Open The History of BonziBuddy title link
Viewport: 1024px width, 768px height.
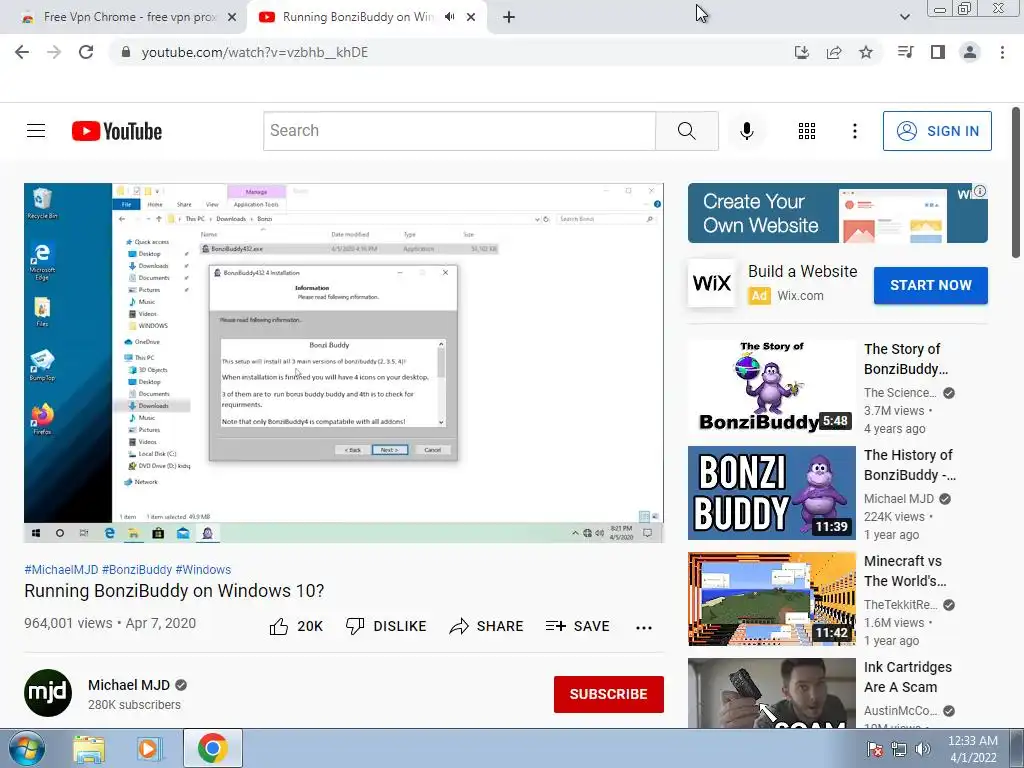click(910, 465)
